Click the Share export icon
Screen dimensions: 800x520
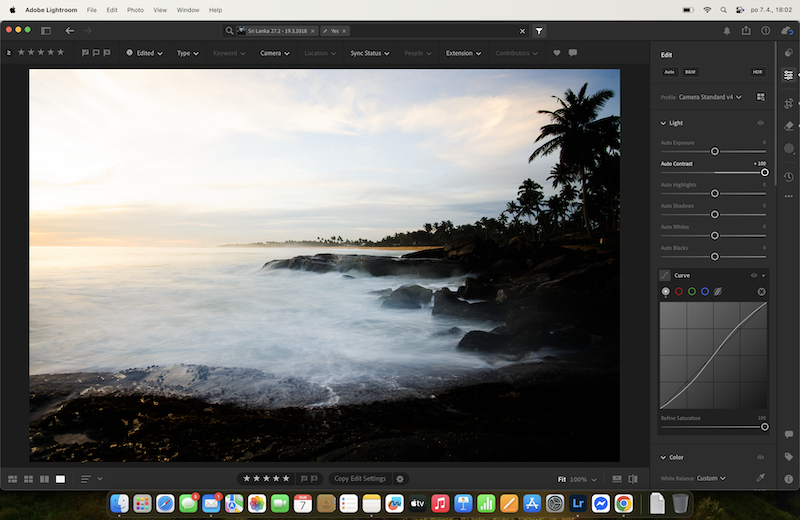coord(746,31)
